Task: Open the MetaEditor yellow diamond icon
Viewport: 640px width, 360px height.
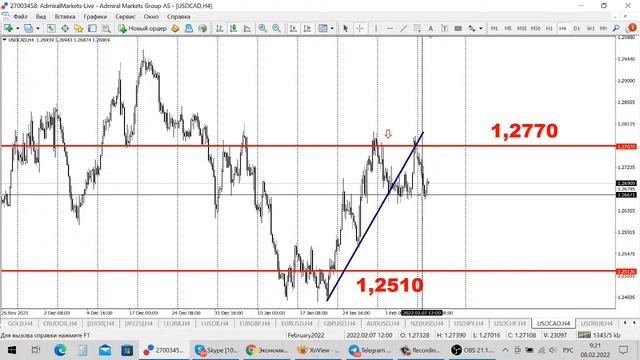Action: point(175,28)
